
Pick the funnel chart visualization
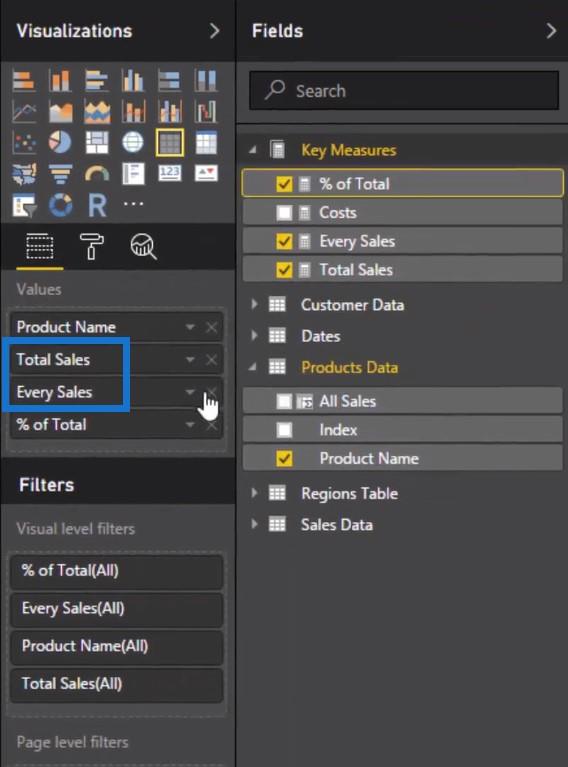(x=61, y=174)
